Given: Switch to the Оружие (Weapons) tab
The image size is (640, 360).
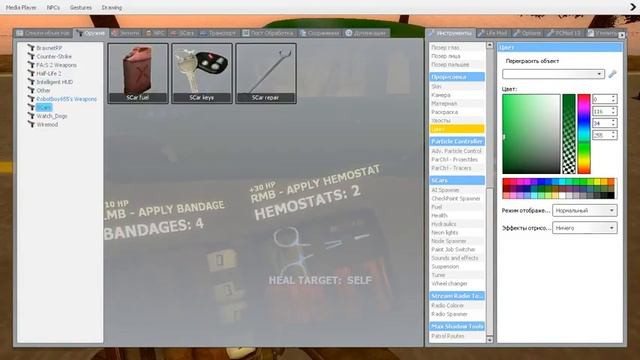Looking at the screenshot, I should coord(91,33).
